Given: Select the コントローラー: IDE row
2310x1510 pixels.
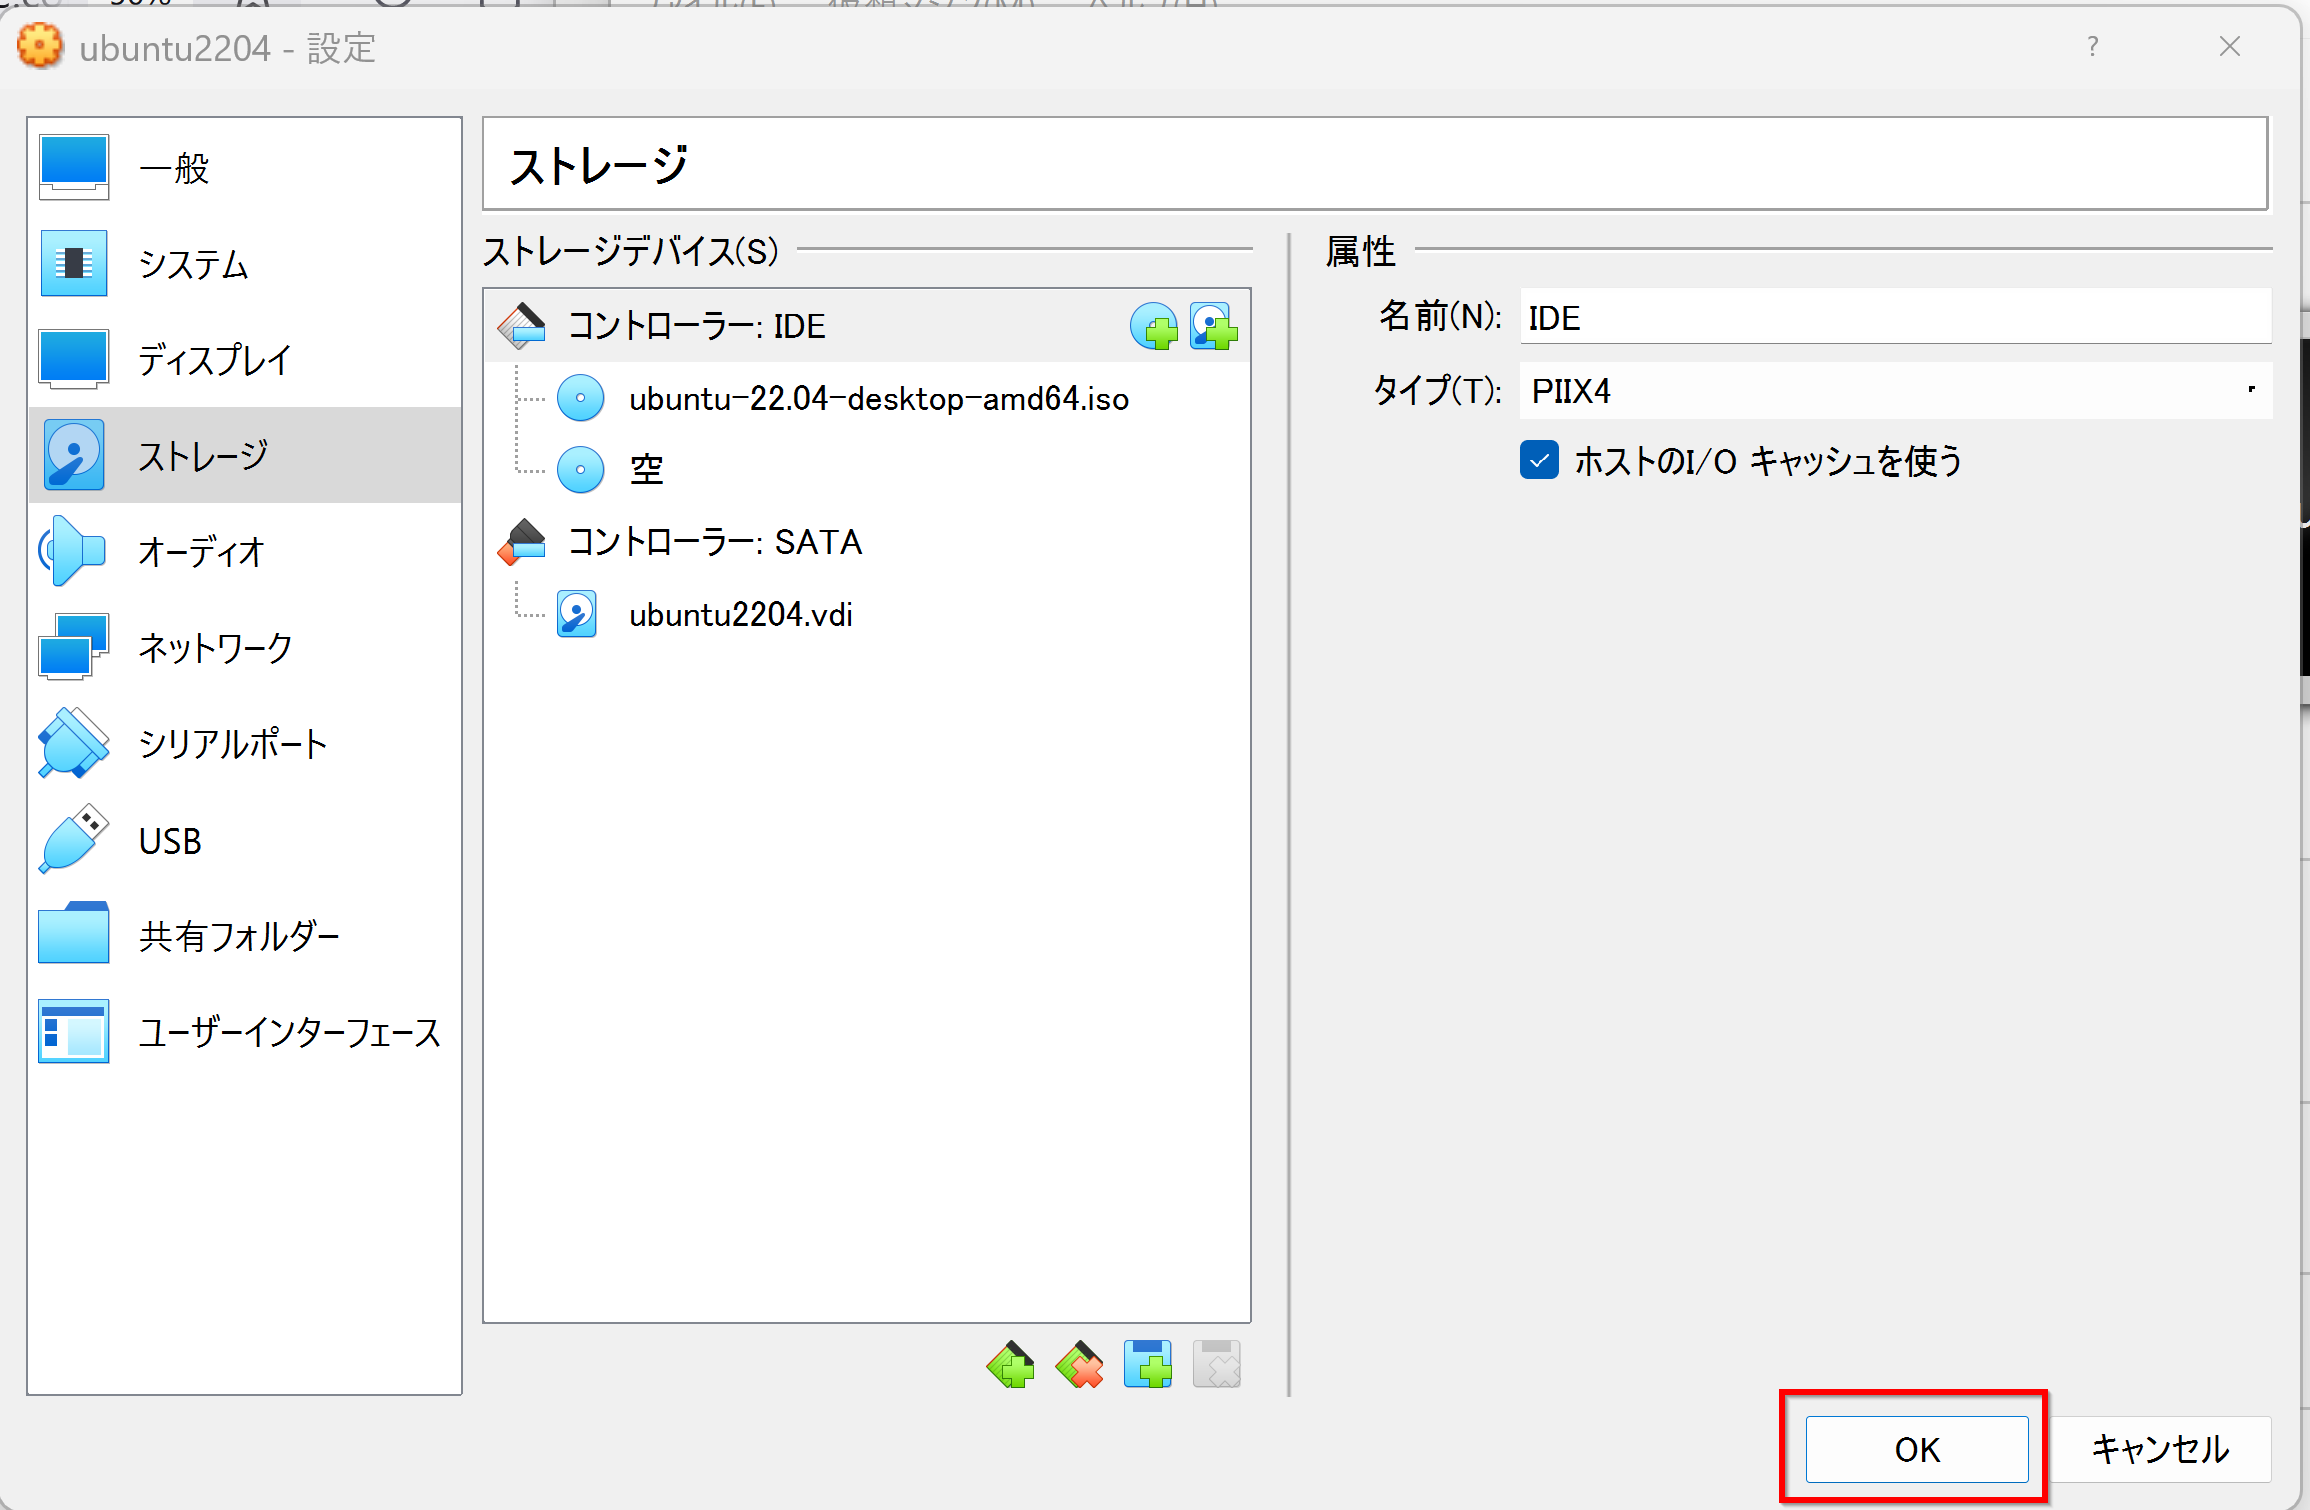Looking at the screenshot, I should pos(866,326).
